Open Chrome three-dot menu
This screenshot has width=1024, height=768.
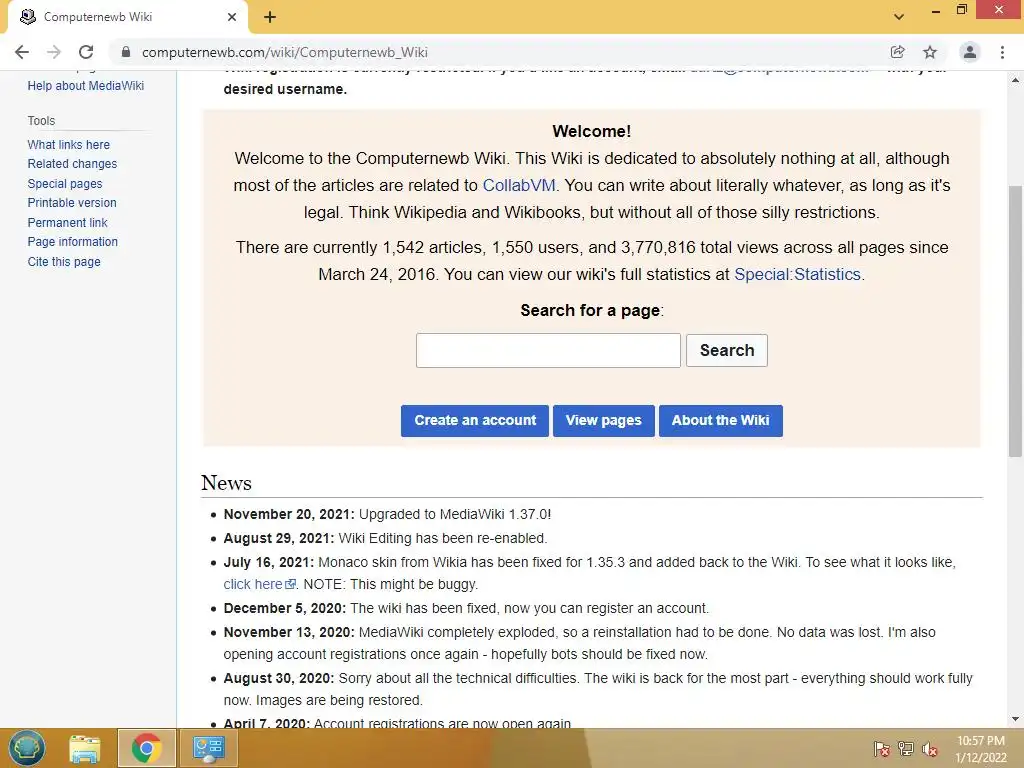1002,52
